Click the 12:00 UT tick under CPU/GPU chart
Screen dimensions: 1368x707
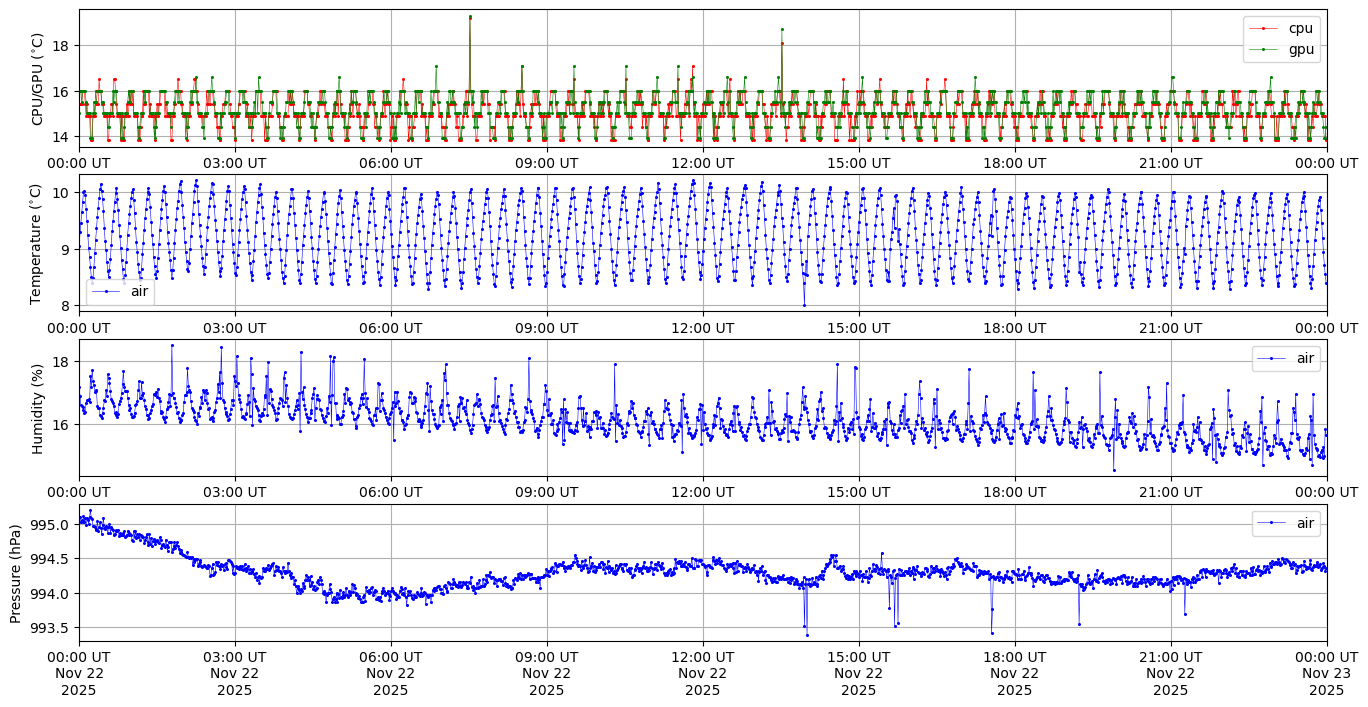tap(703, 162)
